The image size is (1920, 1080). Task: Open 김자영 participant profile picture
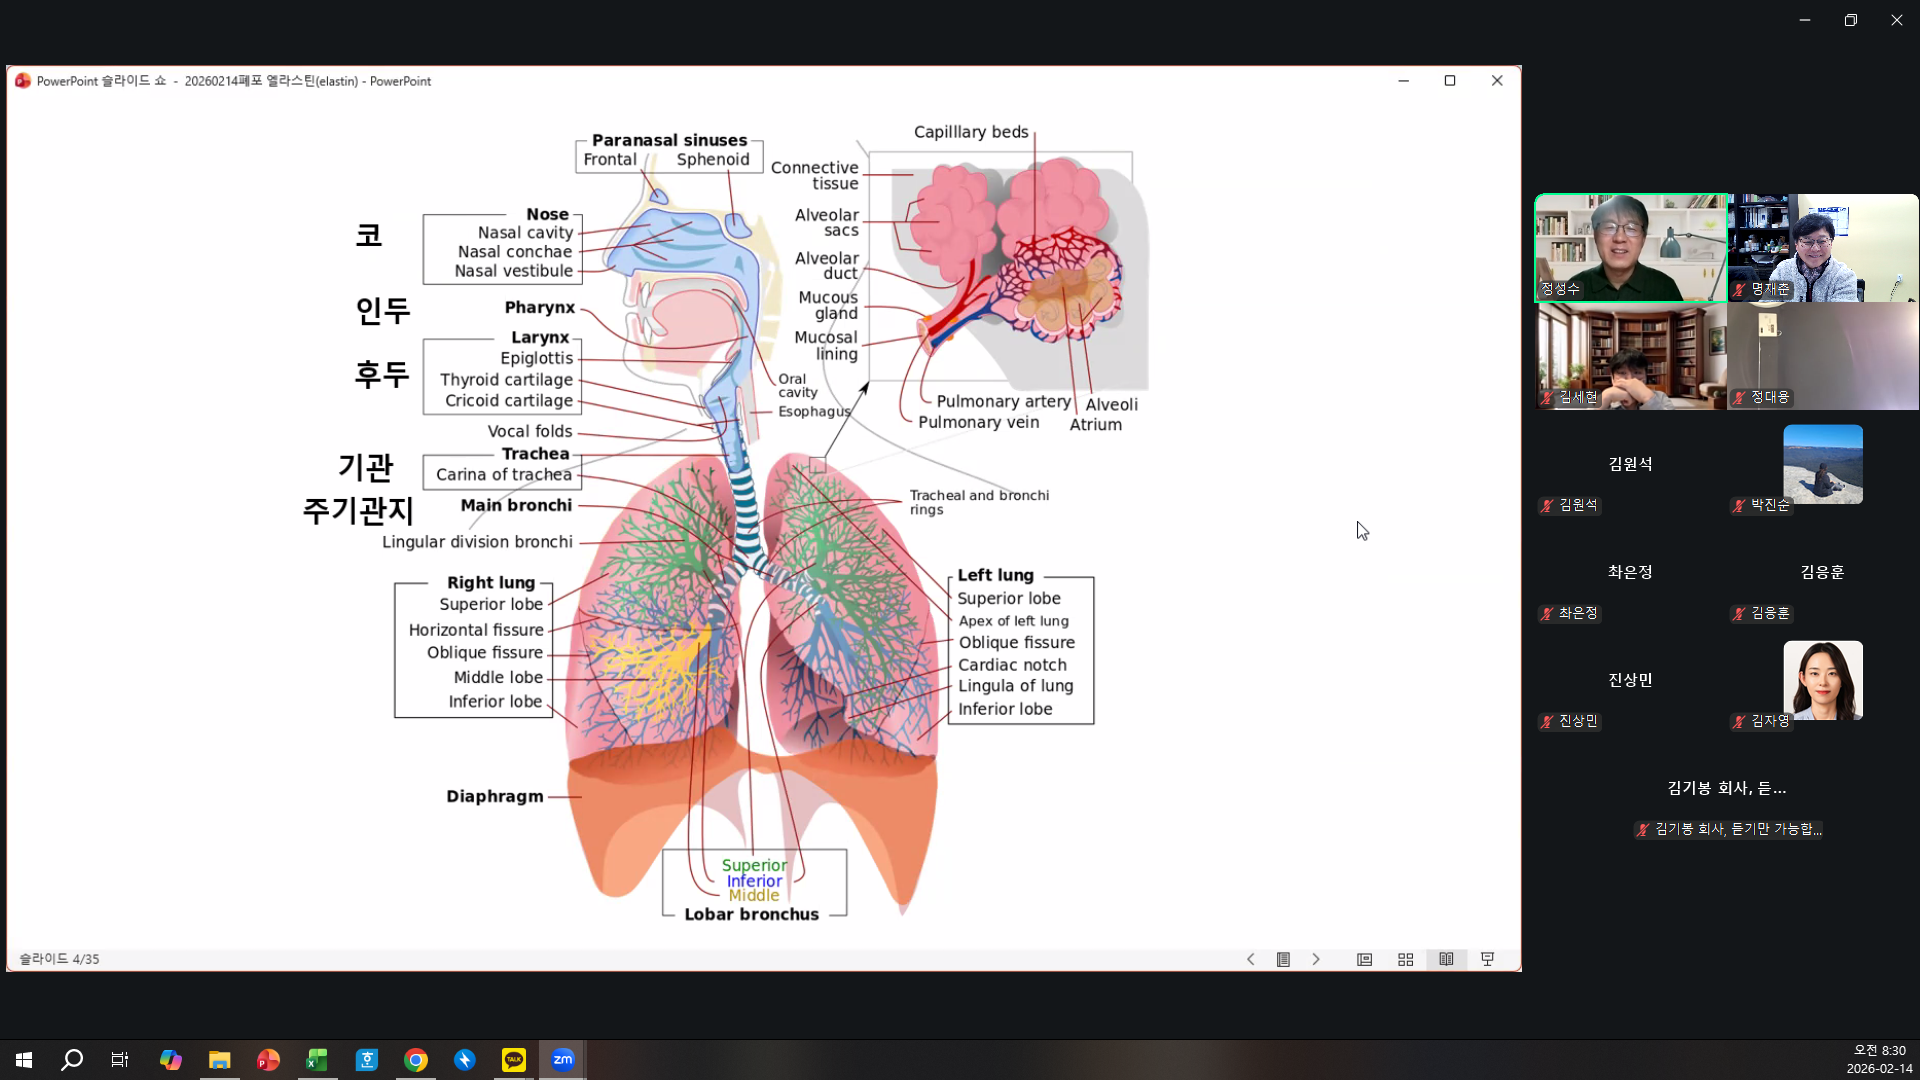coord(1822,680)
